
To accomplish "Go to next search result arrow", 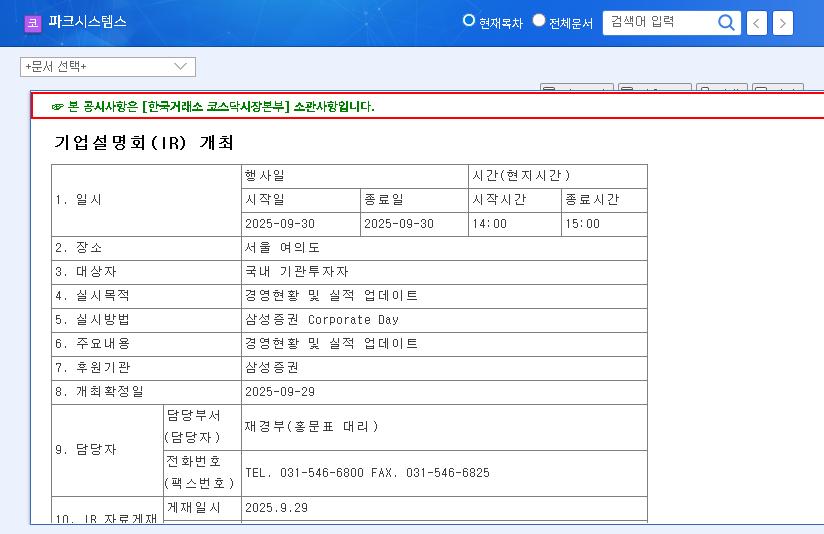I will [782, 23].
